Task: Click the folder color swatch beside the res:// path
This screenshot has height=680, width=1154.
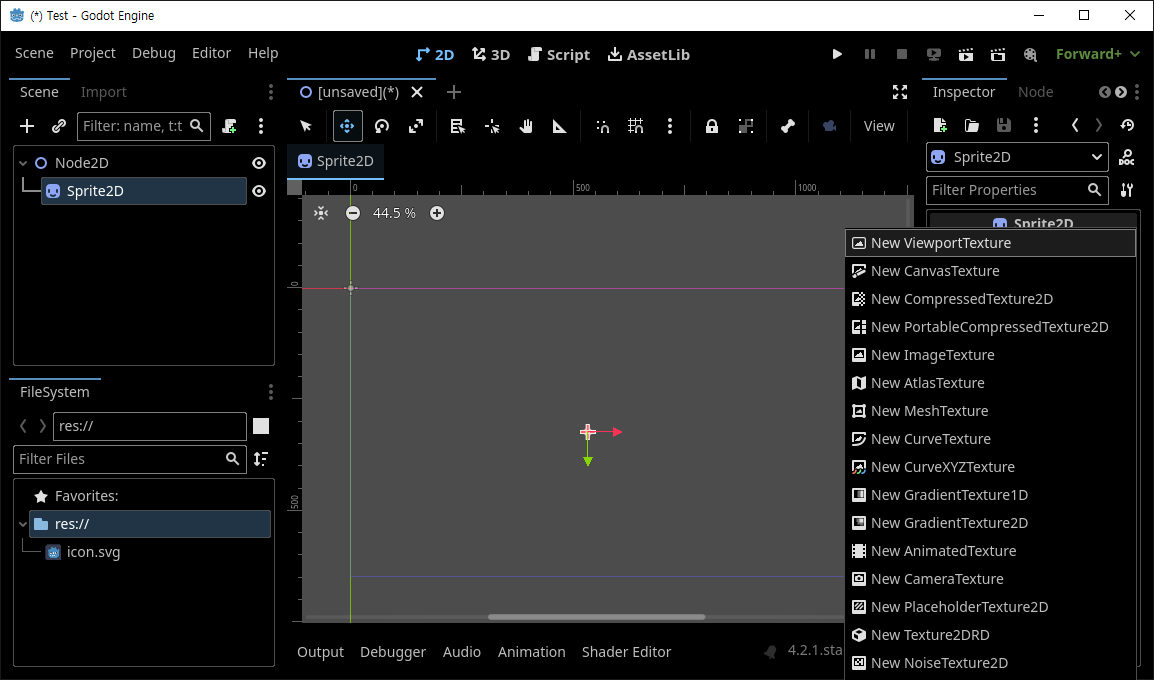Action: 261,426
